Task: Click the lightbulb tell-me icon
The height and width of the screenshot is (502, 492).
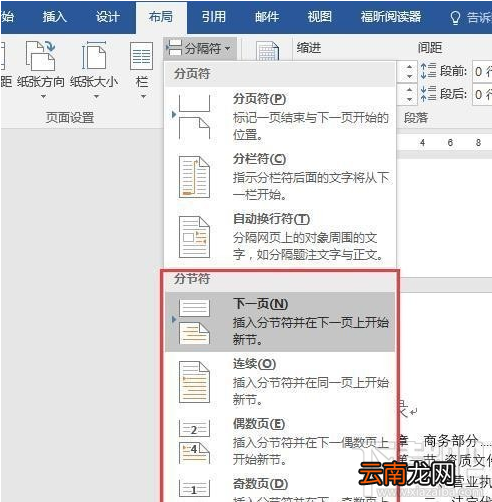Action: pos(455,18)
